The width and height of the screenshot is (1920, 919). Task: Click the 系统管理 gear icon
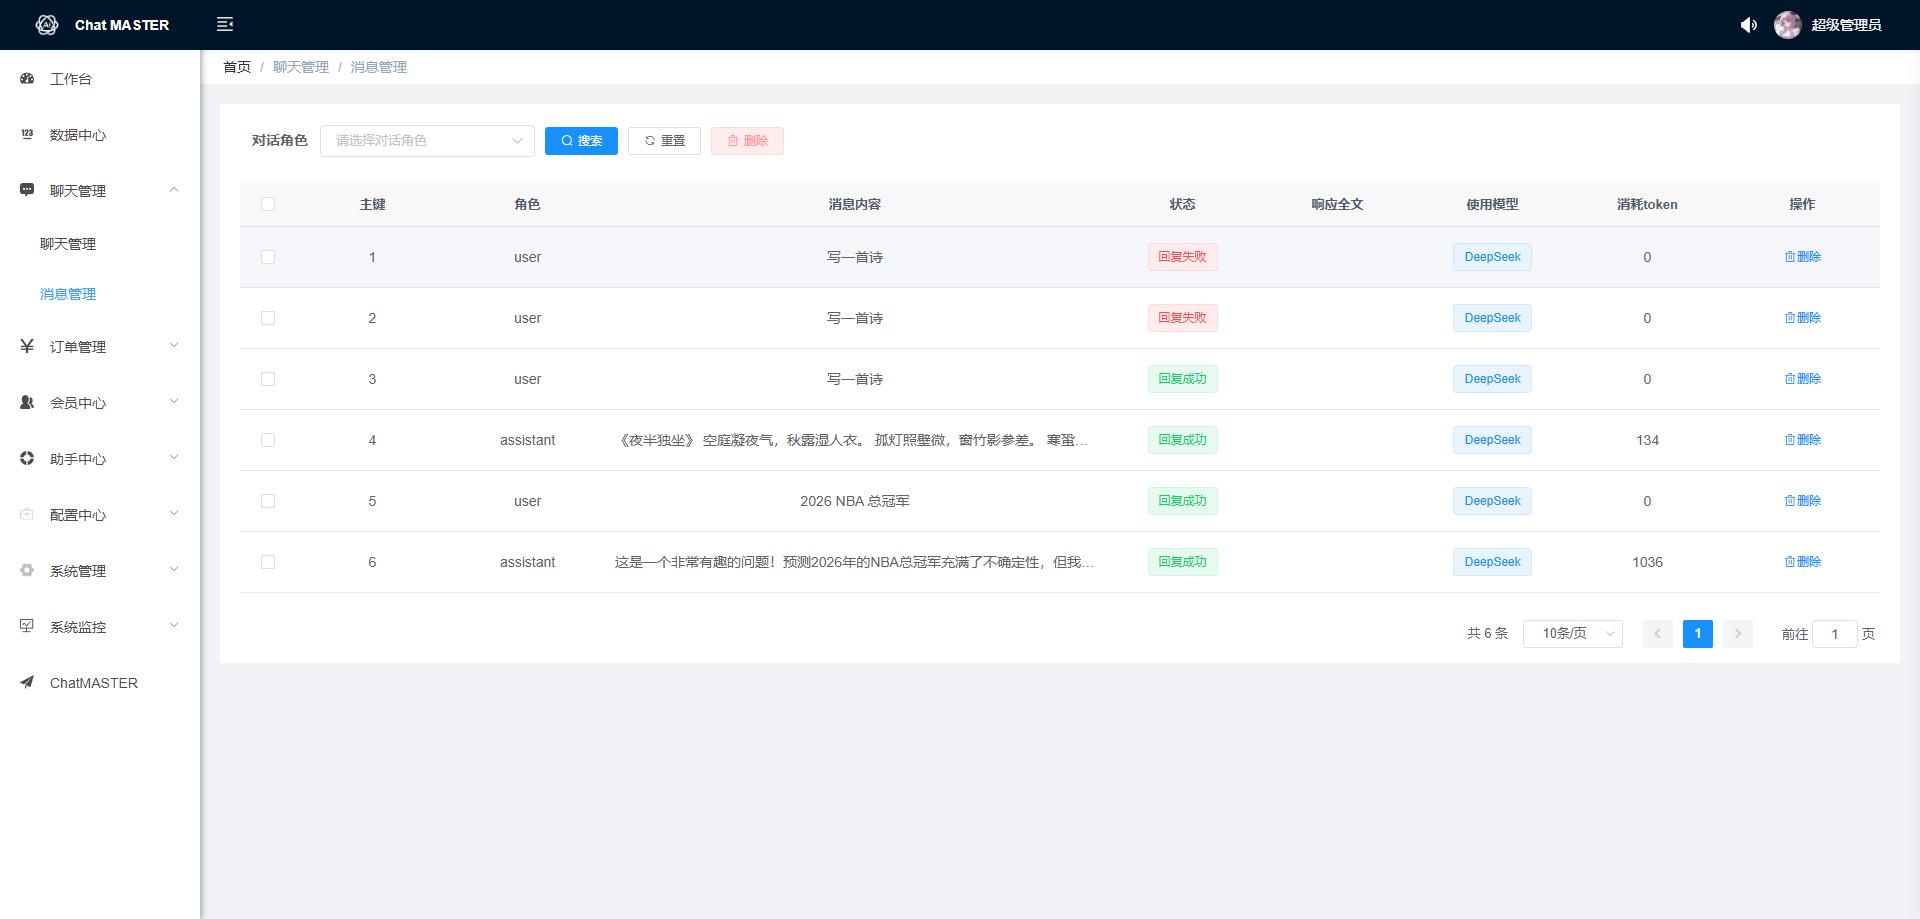click(x=27, y=570)
